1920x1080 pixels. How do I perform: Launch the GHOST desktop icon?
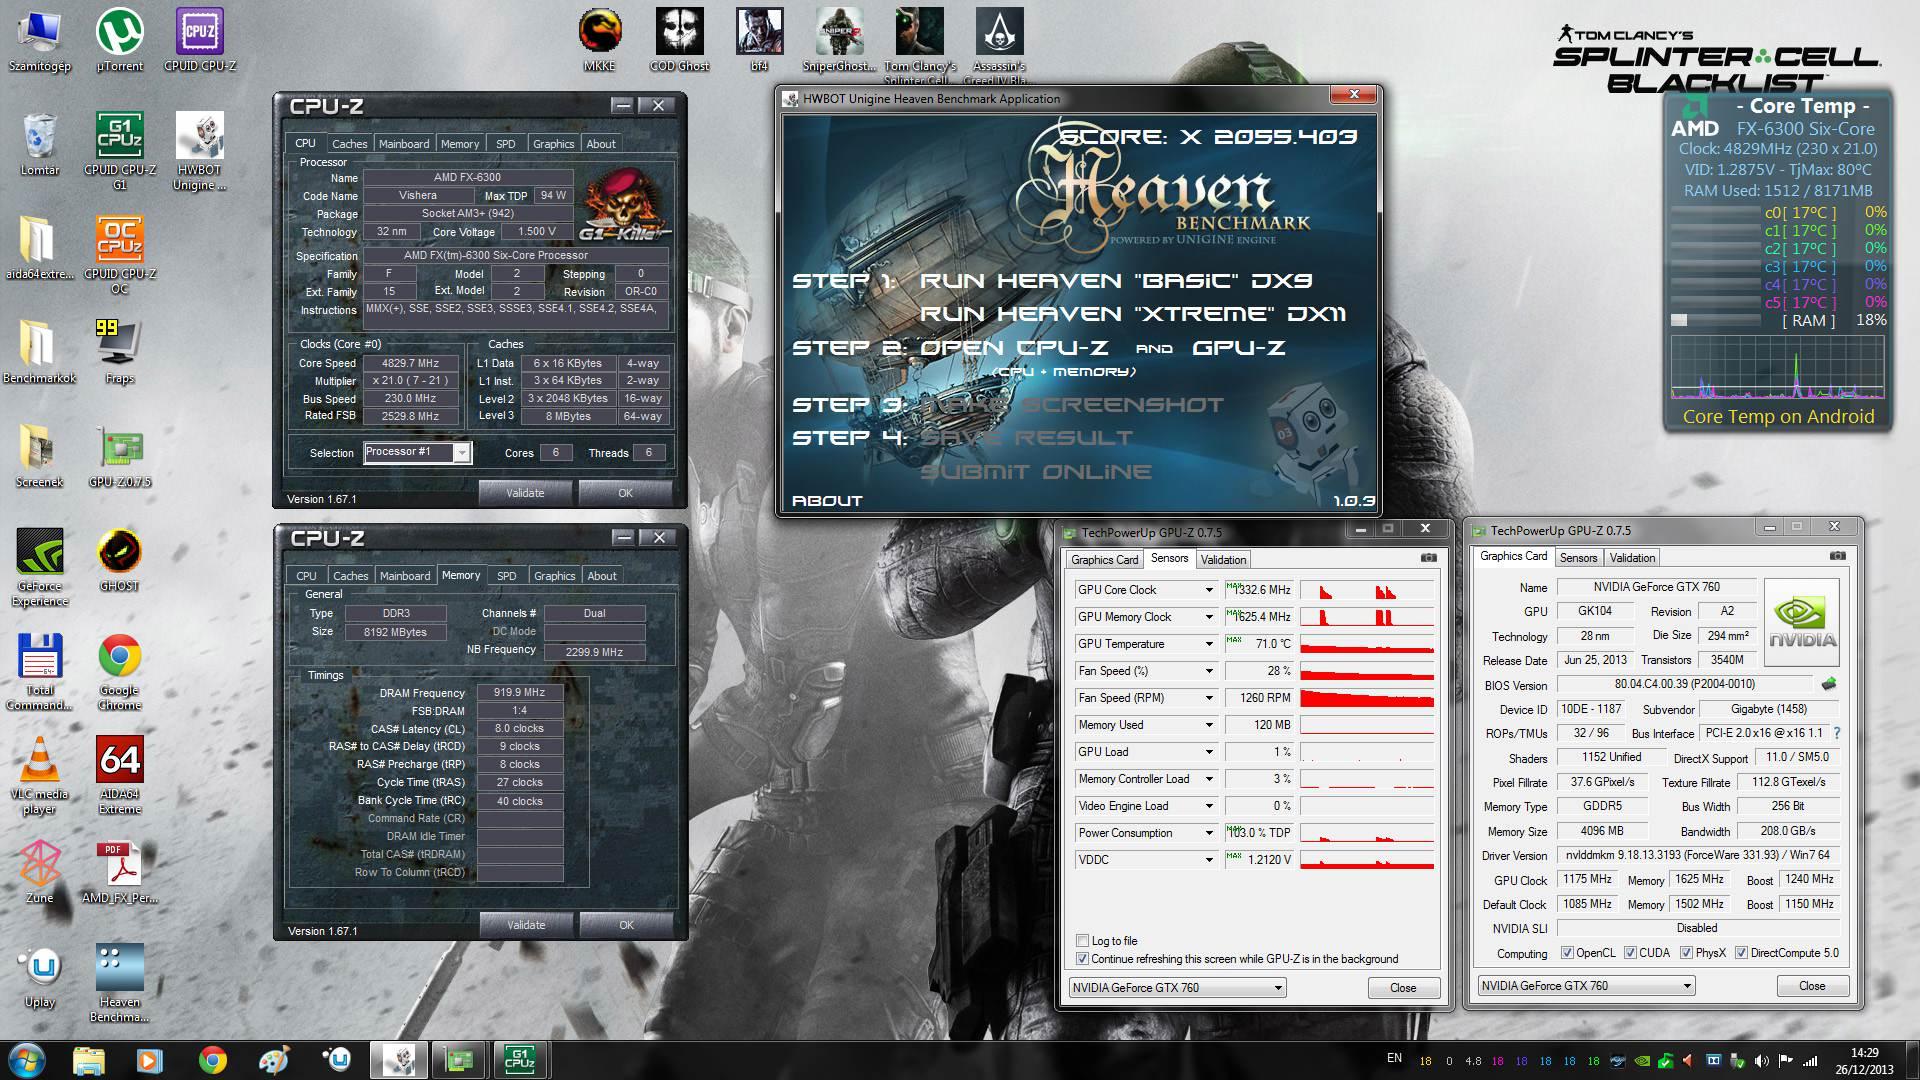click(119, 559)
